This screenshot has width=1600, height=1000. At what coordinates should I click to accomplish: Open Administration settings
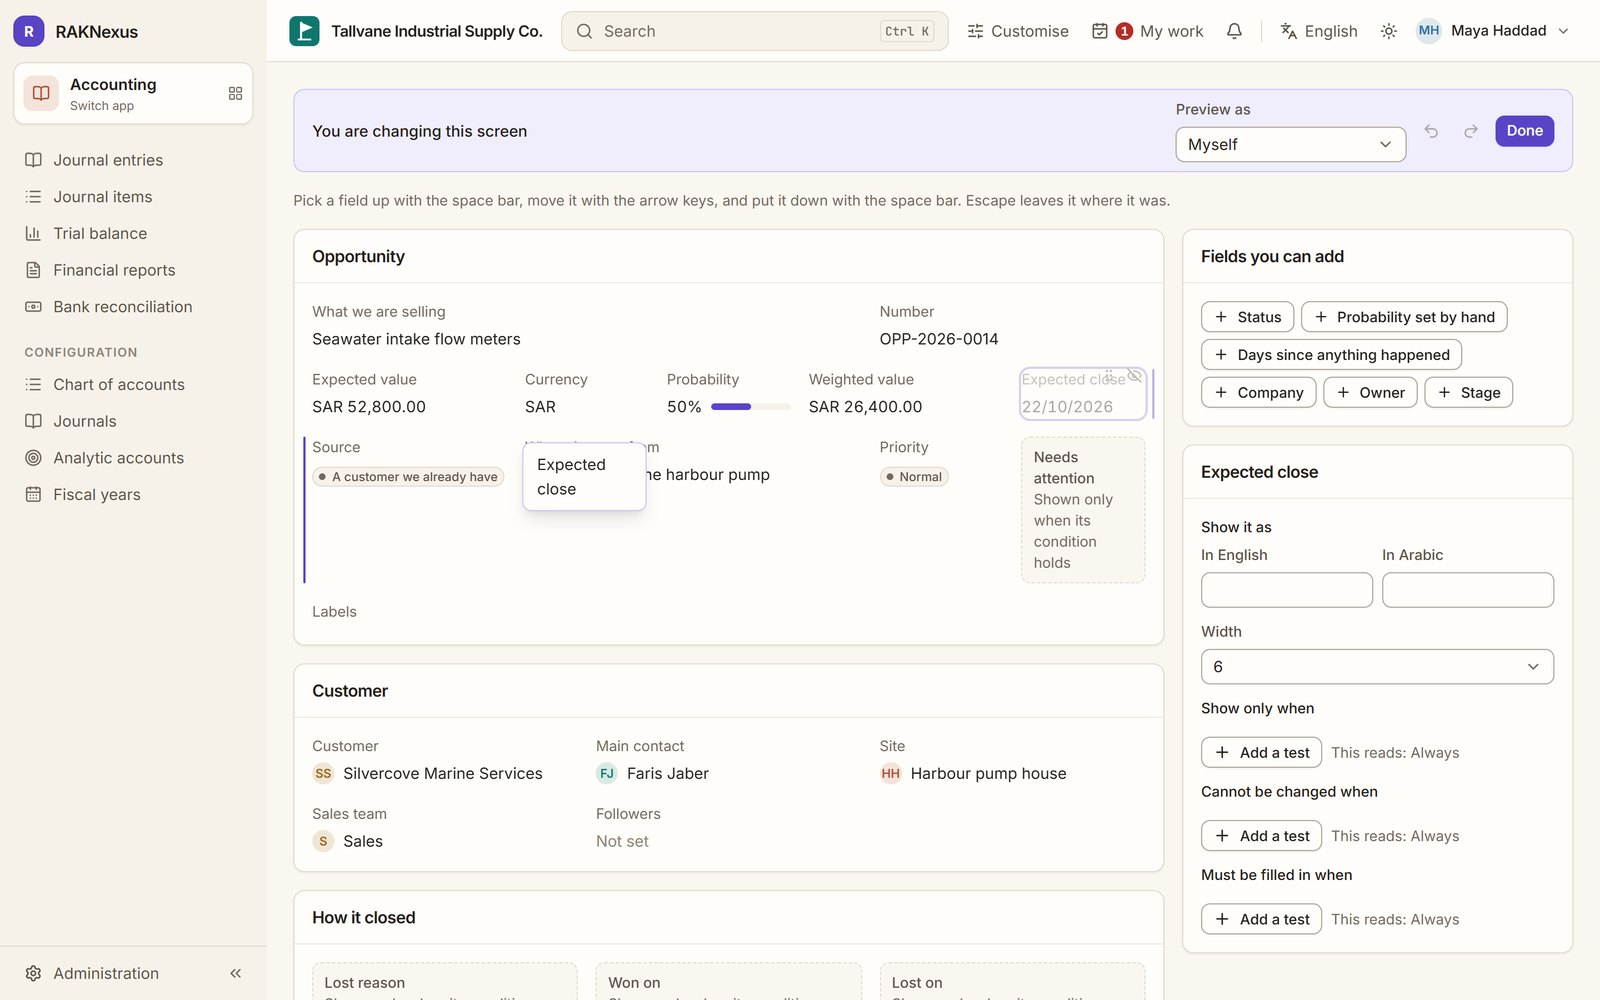click(x=106, y=973)
